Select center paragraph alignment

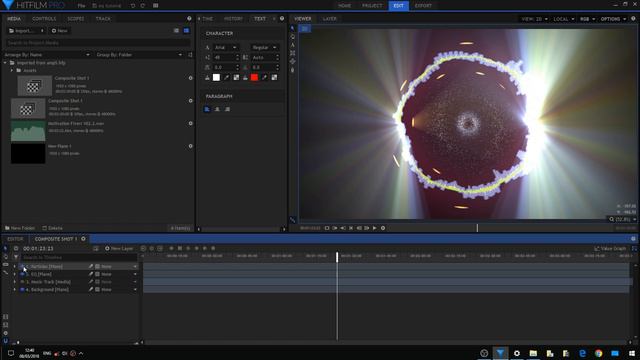click(217, 109)
